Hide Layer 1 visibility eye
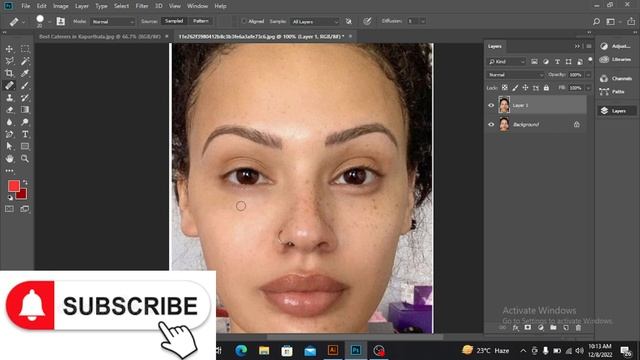 point(491,105)
